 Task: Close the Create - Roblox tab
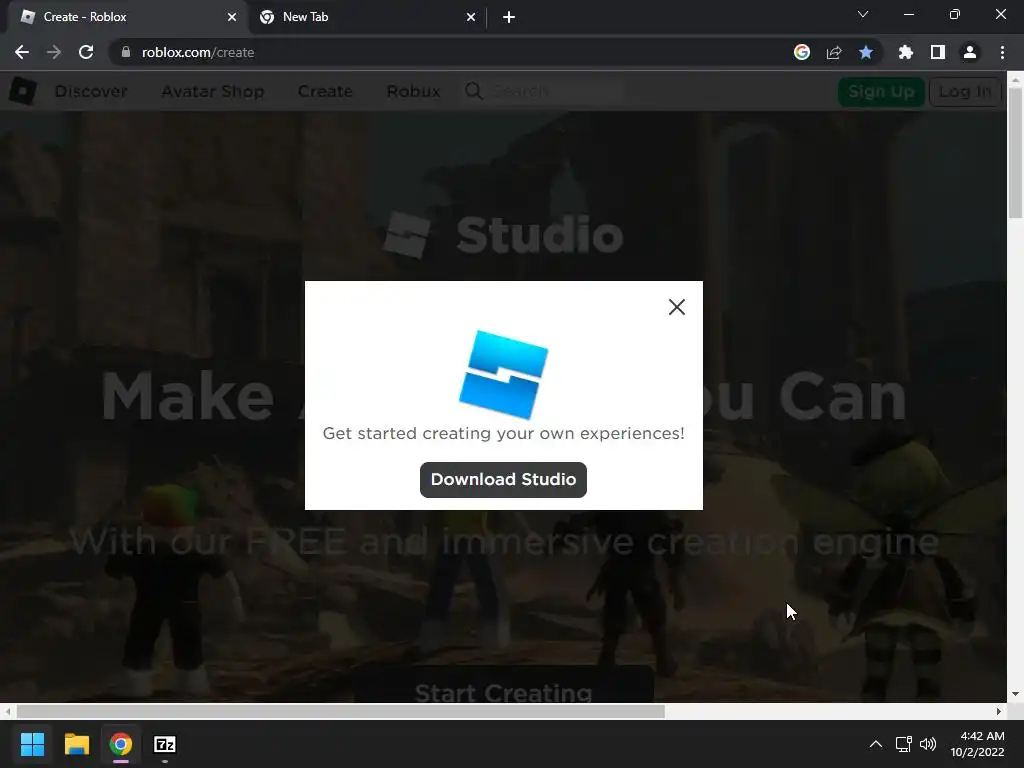click(232, 17)
